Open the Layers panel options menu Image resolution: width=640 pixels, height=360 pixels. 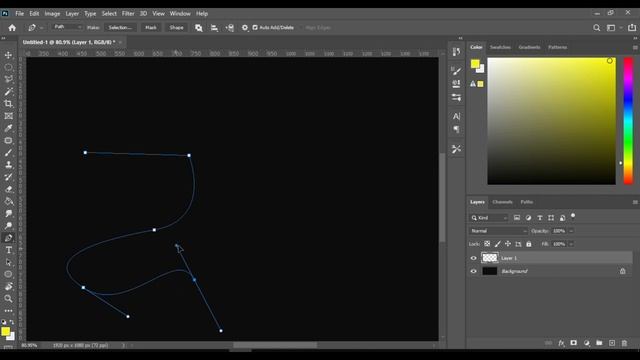coord(635,202)
